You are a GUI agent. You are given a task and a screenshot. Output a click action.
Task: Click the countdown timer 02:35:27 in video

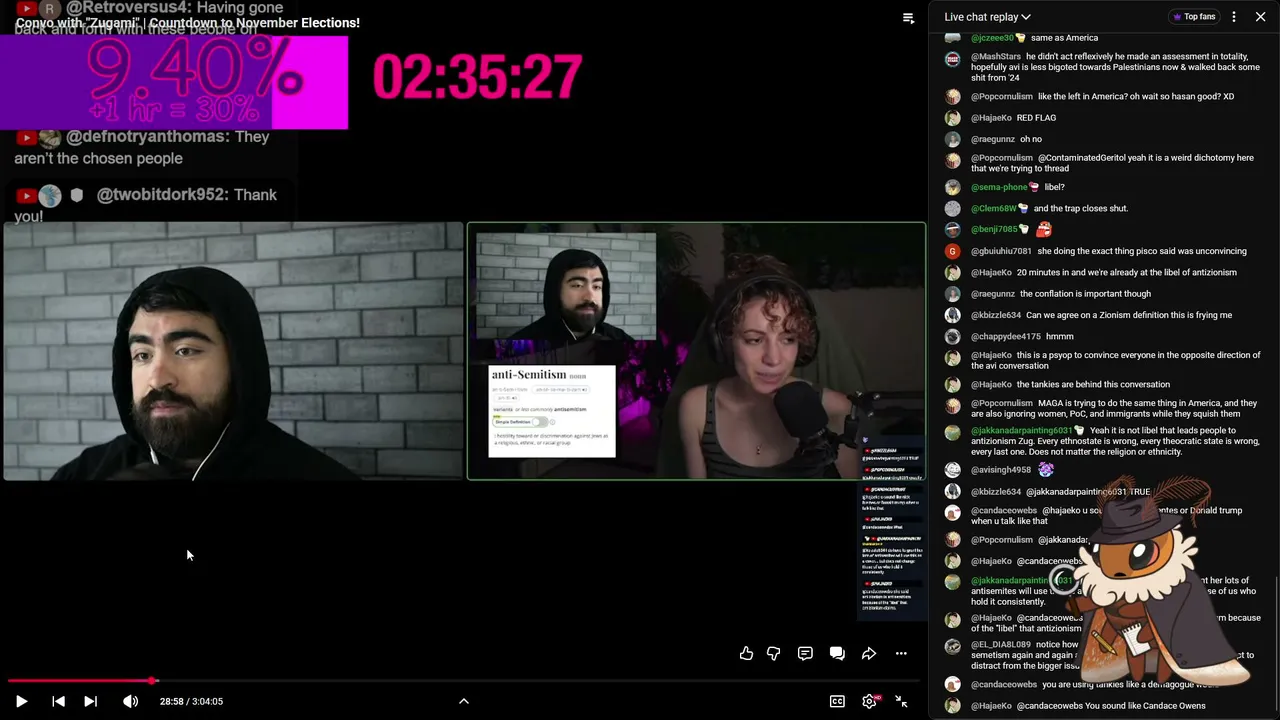[477, 77]
